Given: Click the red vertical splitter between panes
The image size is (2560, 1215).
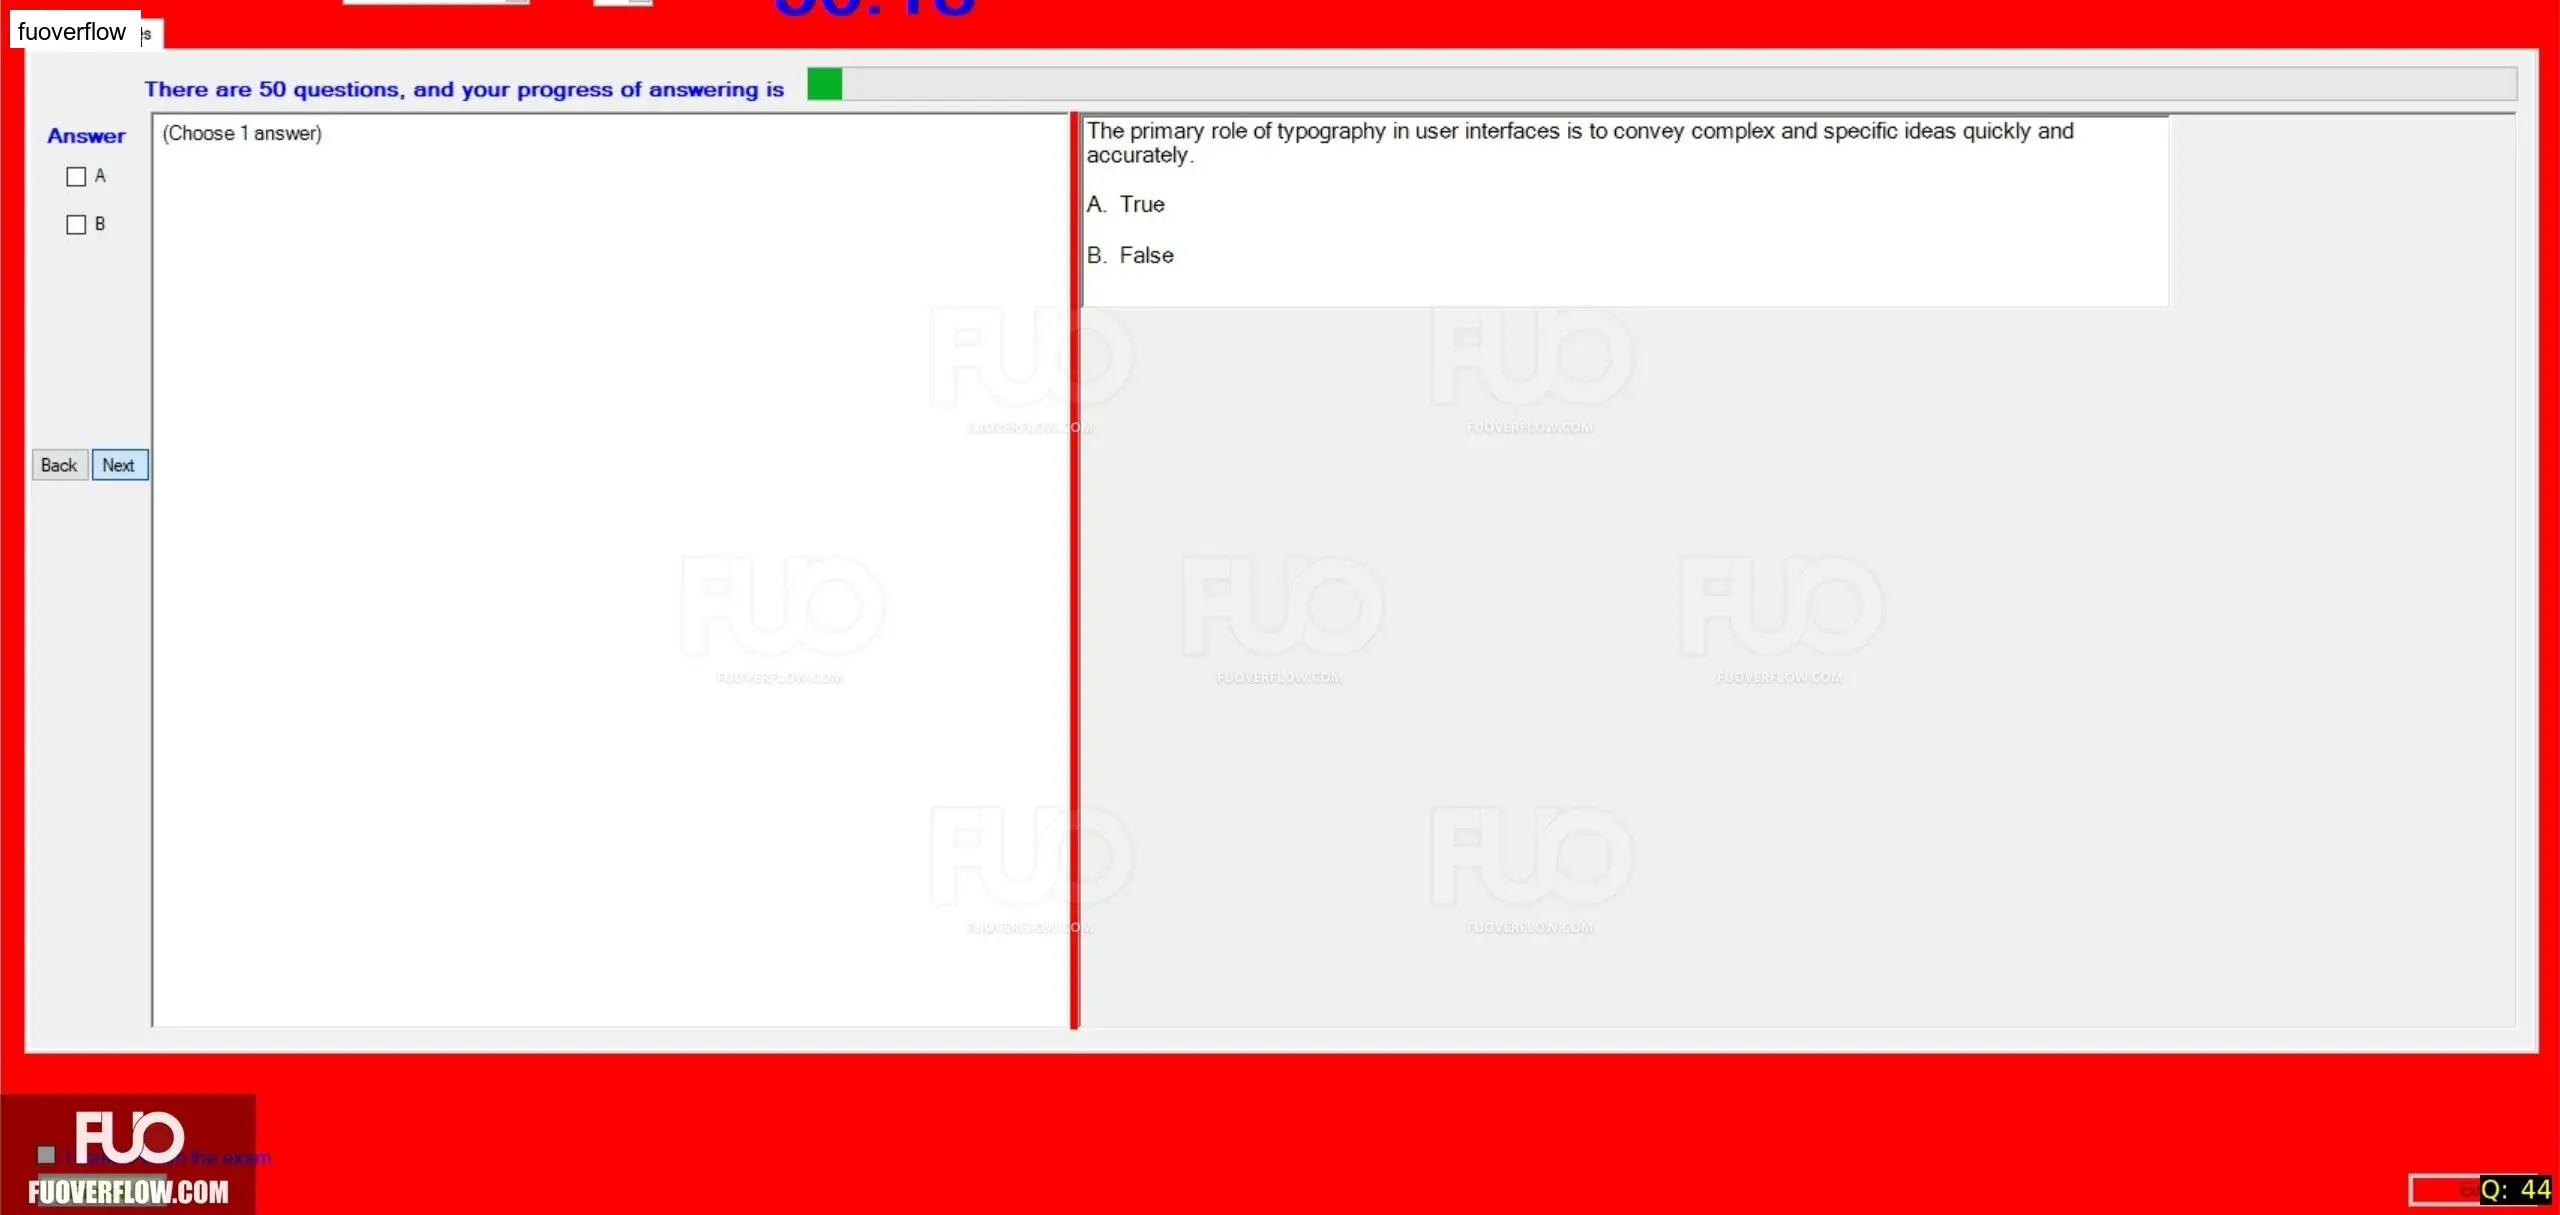Looking at the screenshot, I should tap(1075, 570).
